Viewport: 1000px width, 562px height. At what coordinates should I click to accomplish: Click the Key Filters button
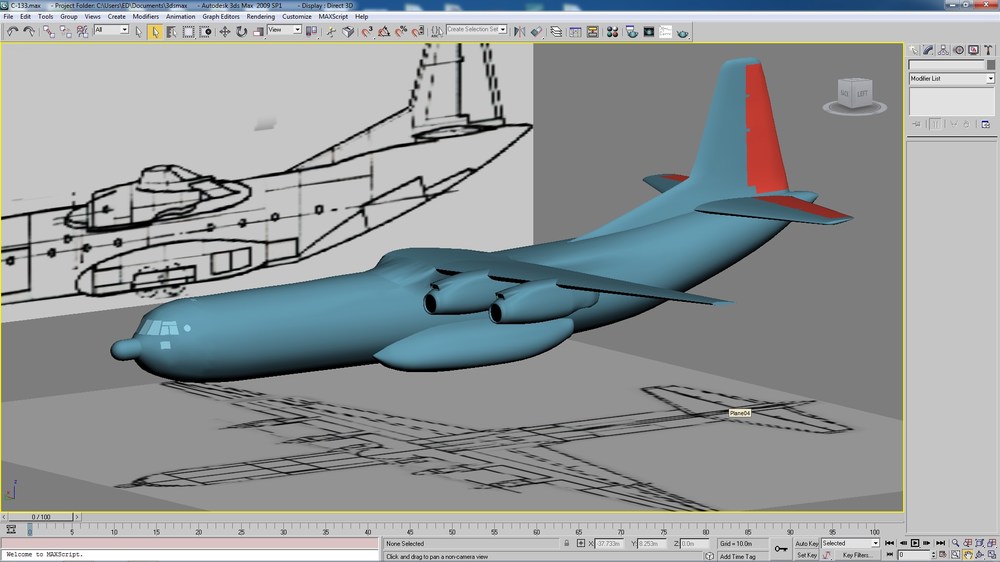point(857,555)
